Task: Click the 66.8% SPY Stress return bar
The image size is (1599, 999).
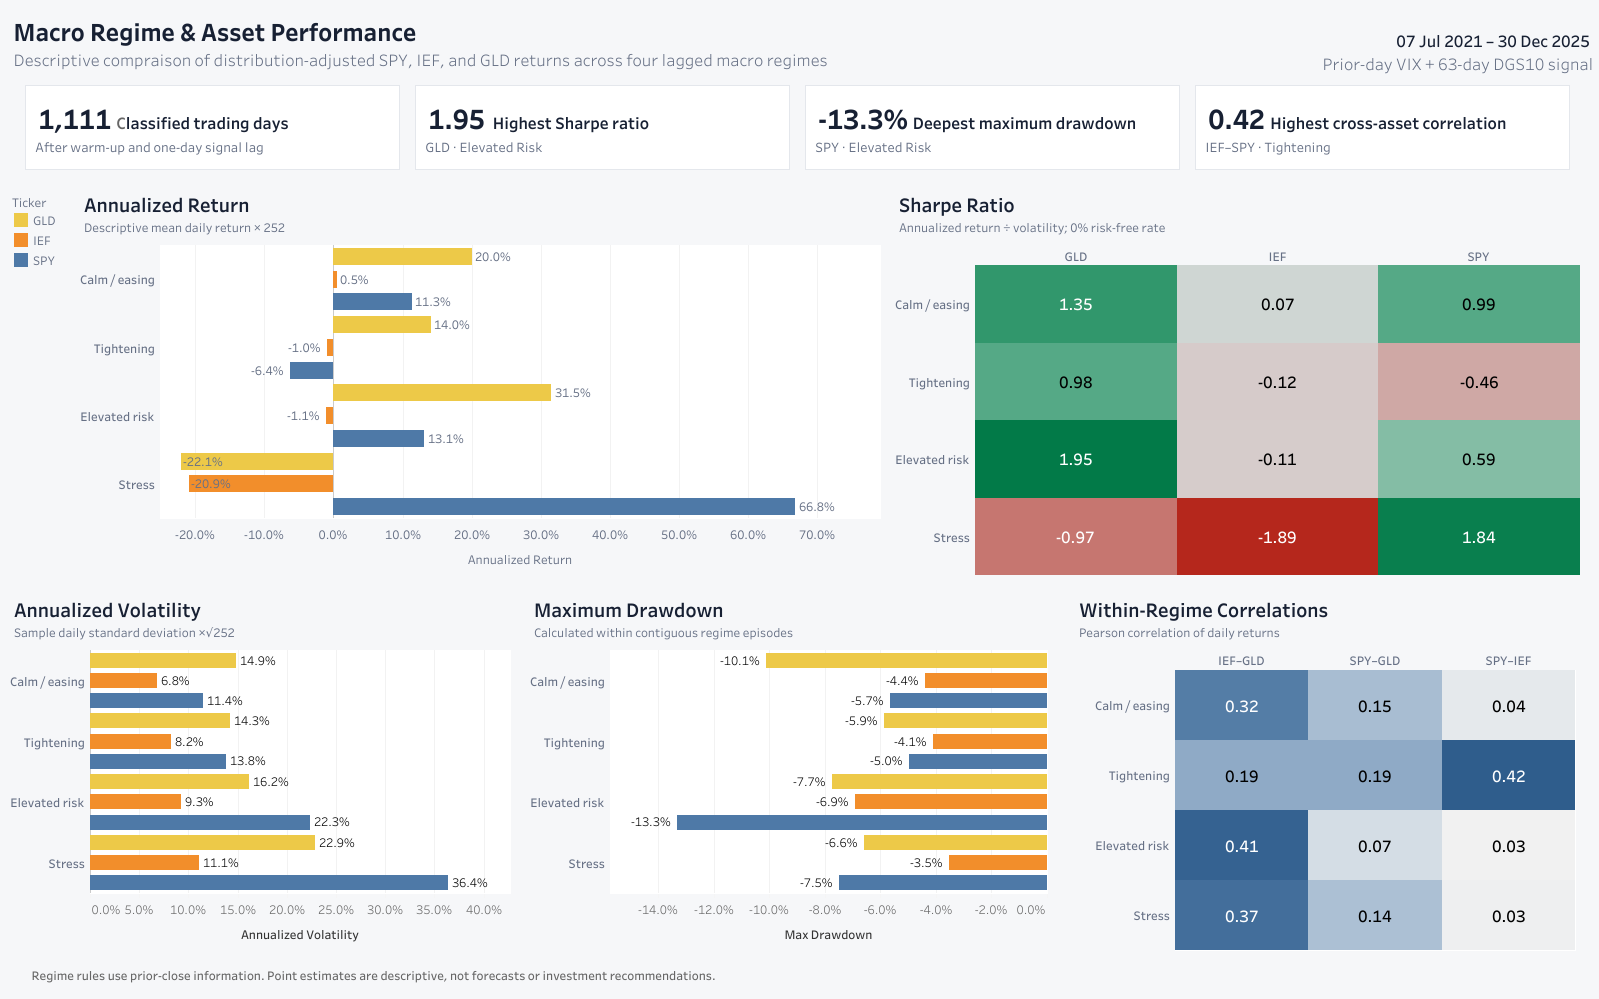Action: click(564, 507)
